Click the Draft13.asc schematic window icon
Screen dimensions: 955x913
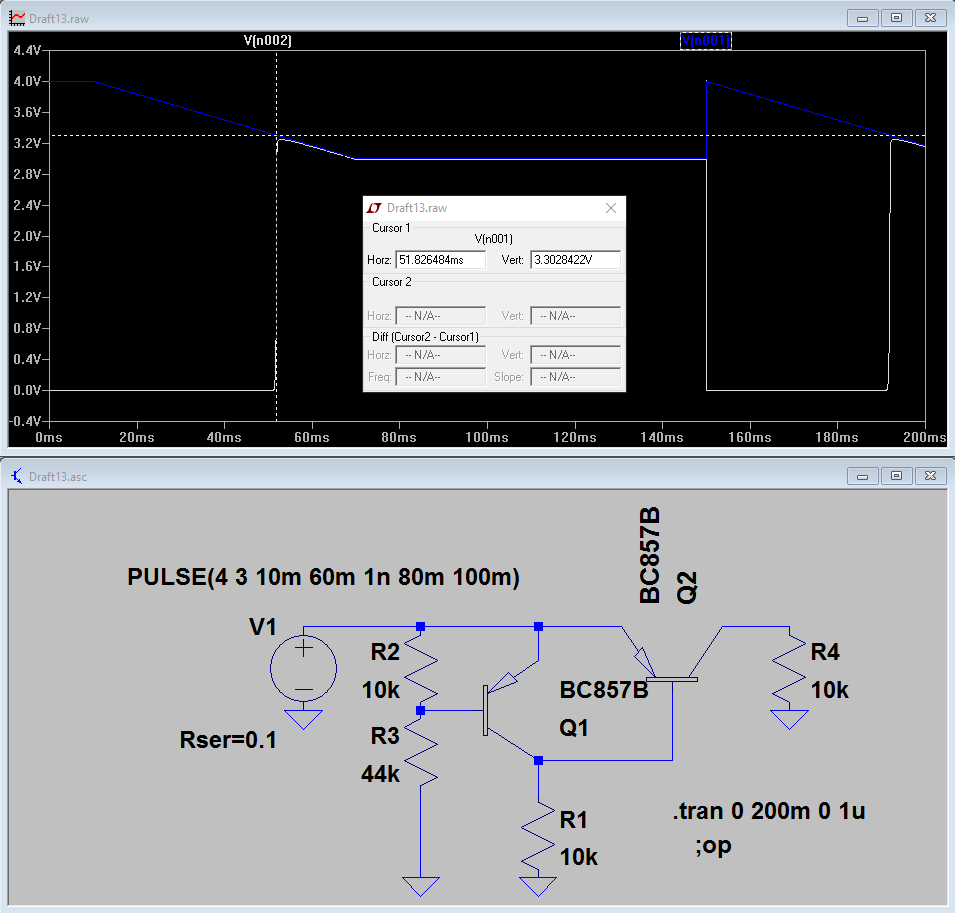point(17,476)
